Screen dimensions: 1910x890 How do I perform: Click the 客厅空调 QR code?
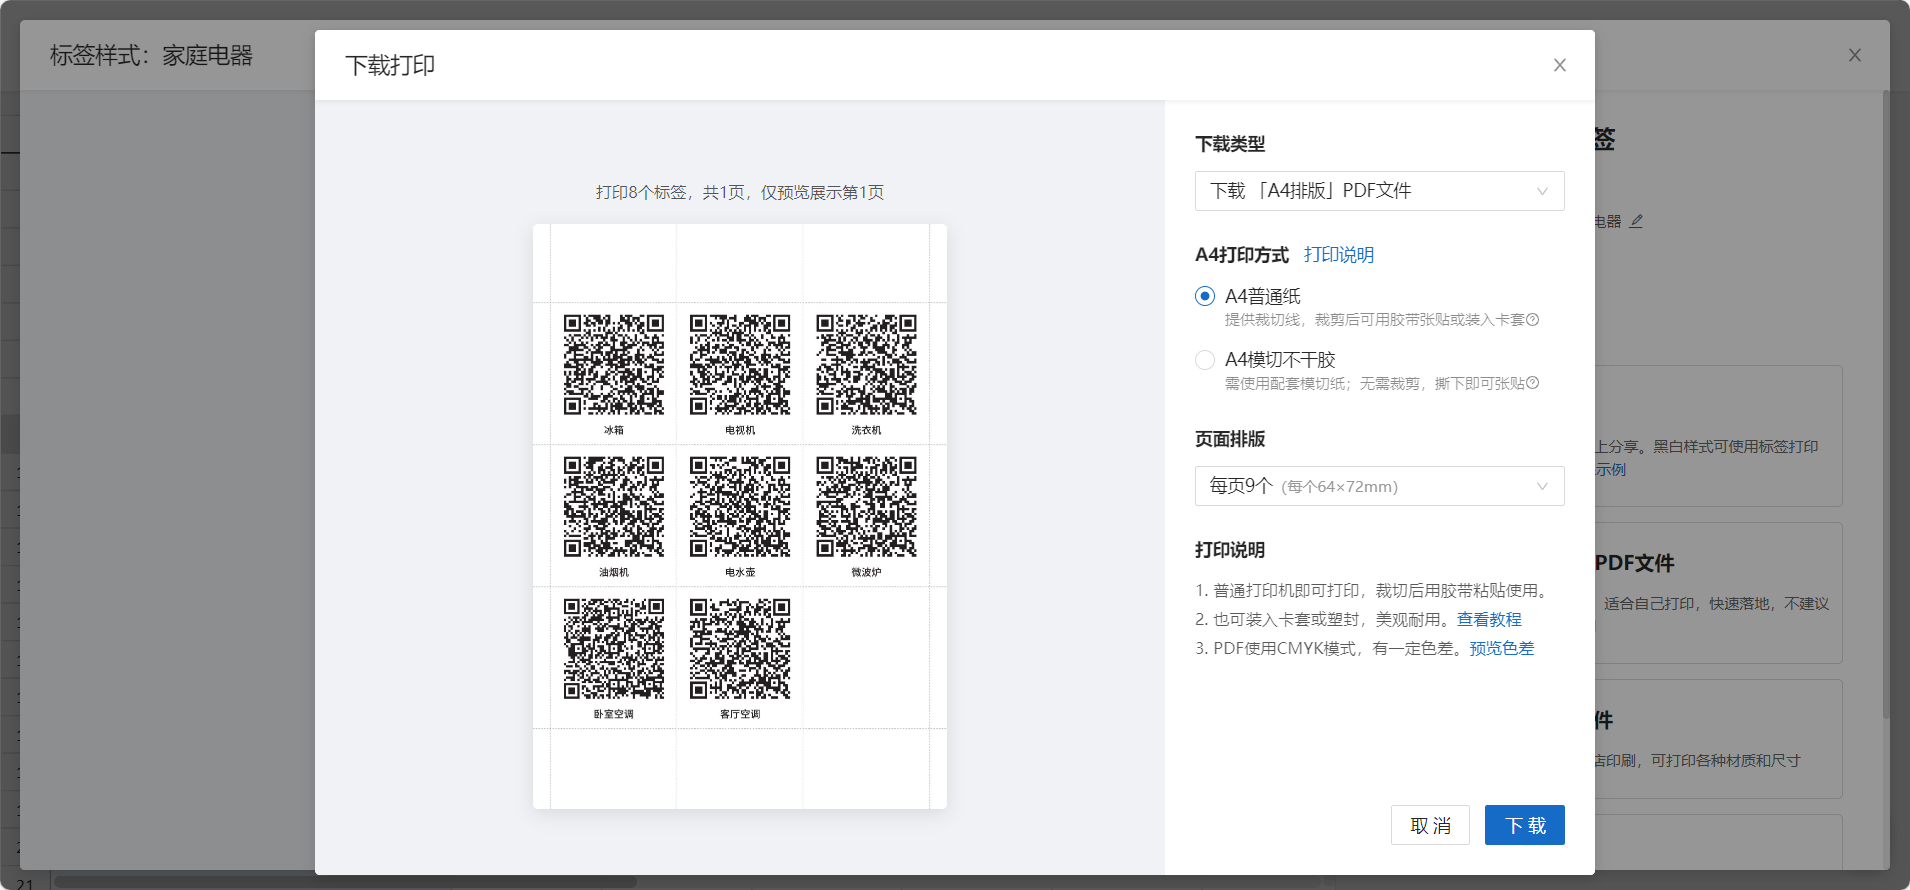pos(740,649)
